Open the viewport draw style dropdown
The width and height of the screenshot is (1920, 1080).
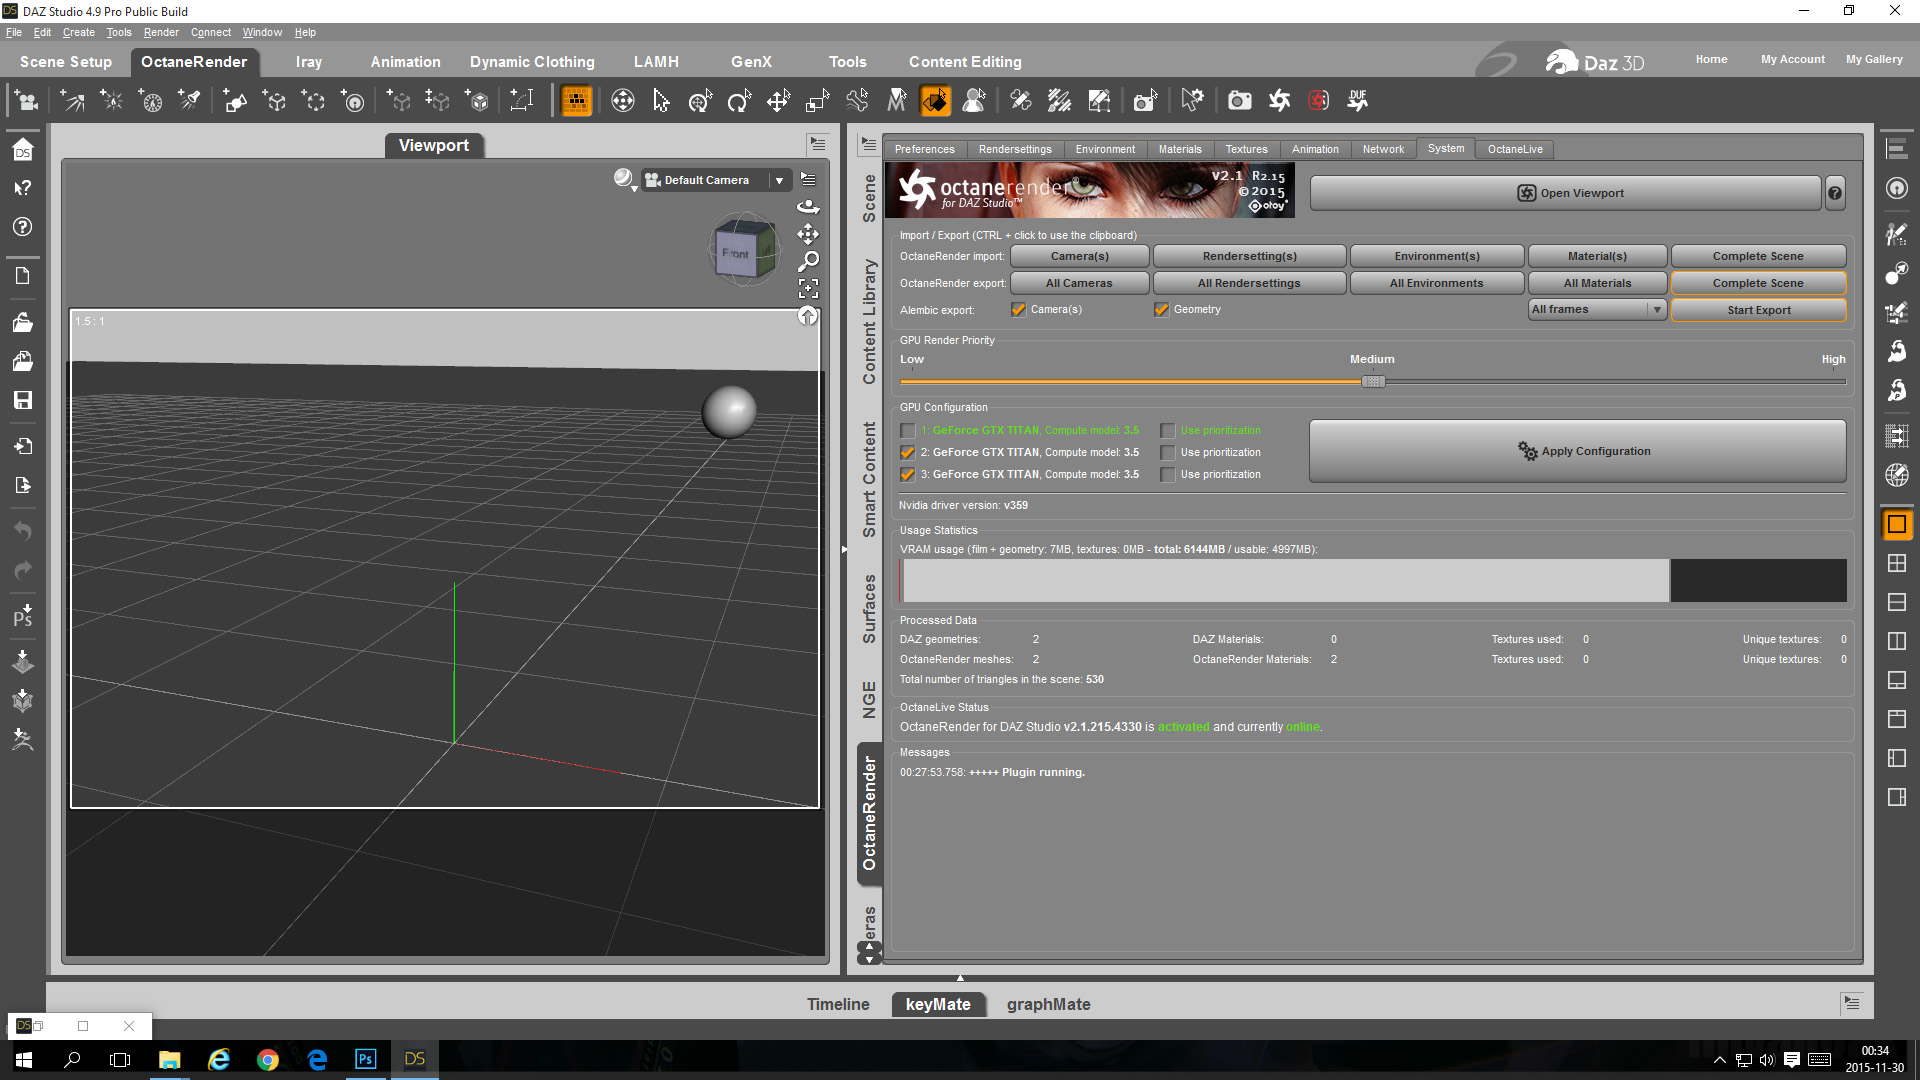625,180
